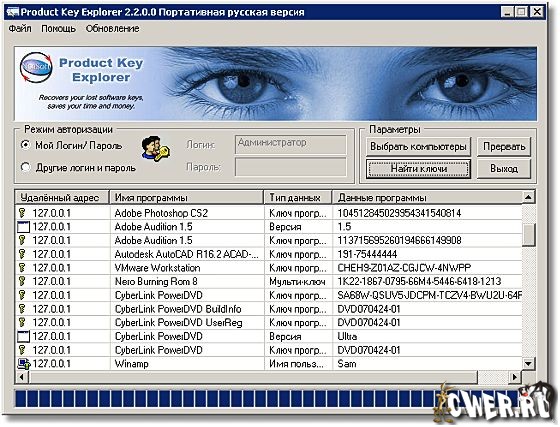Viewport: 560px width, 427px height.
Task: Click the key icon on VMware Workstation row
Action: click(x=22, y=268)
